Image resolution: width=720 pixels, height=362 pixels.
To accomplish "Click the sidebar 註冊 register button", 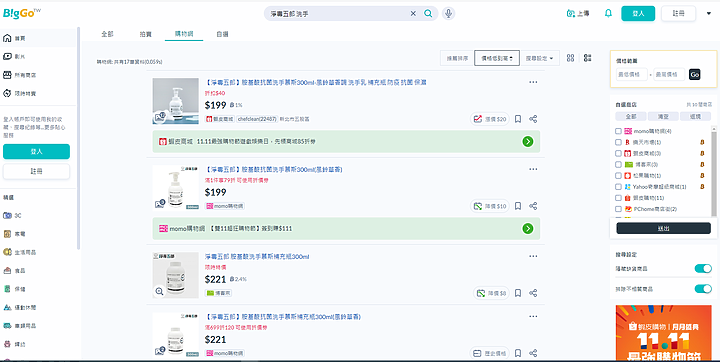I will point(36,171).
